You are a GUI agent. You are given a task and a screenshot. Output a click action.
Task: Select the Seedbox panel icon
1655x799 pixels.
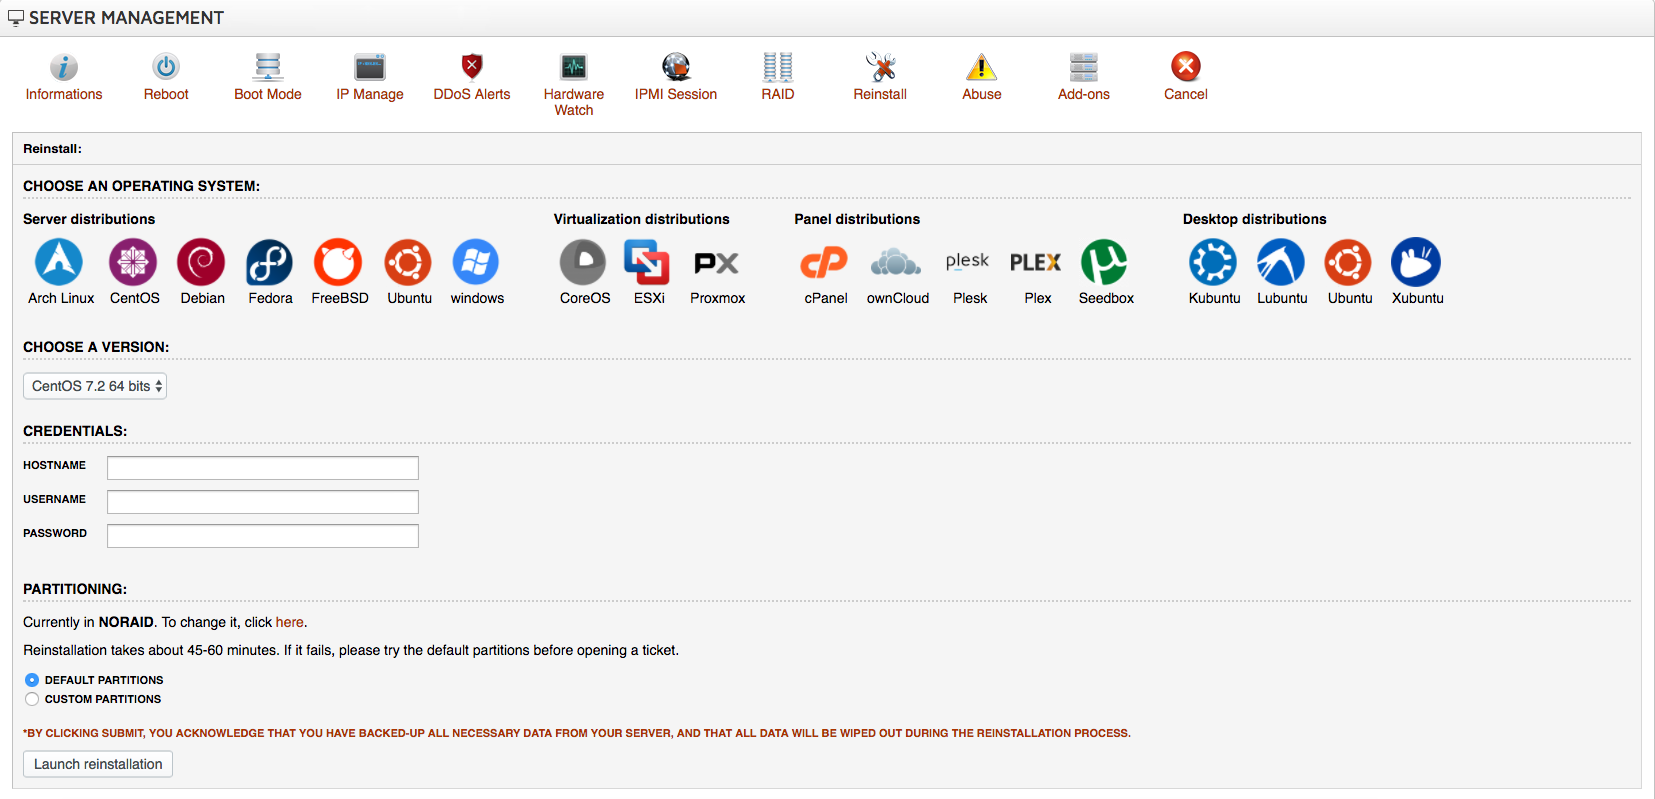[1104, 263]
